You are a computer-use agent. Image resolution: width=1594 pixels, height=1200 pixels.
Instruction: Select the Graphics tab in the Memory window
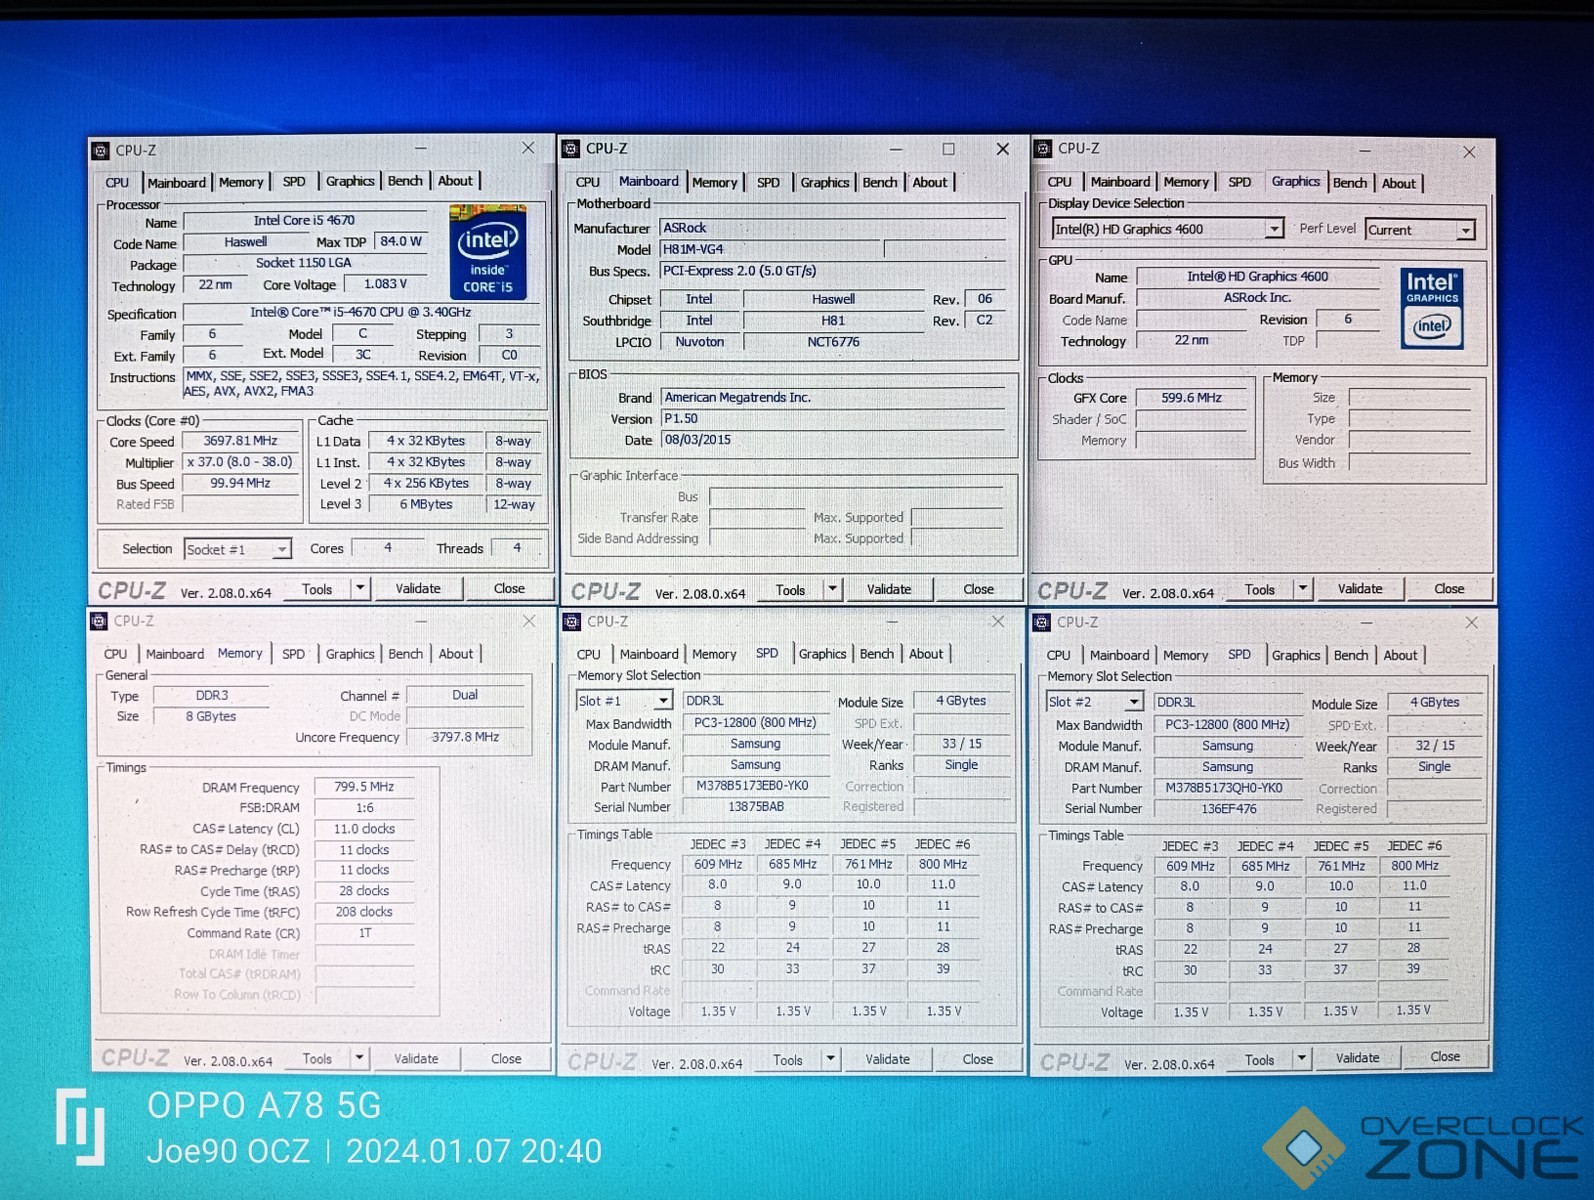click(x=350, y=654)
